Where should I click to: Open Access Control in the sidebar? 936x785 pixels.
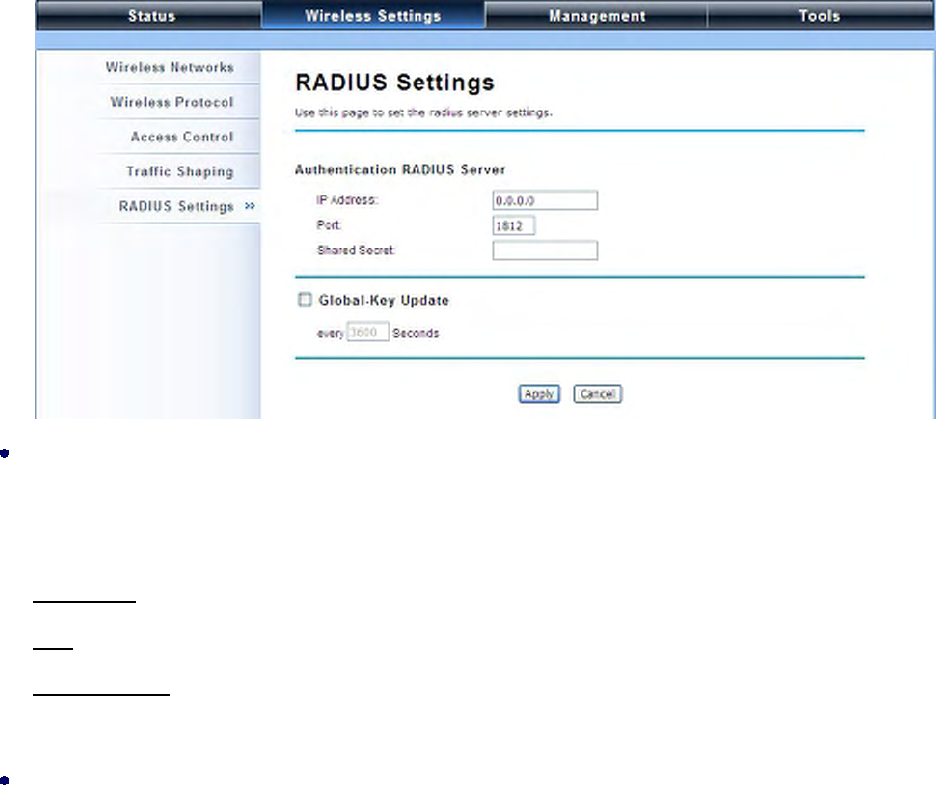[x=182, y=137]
